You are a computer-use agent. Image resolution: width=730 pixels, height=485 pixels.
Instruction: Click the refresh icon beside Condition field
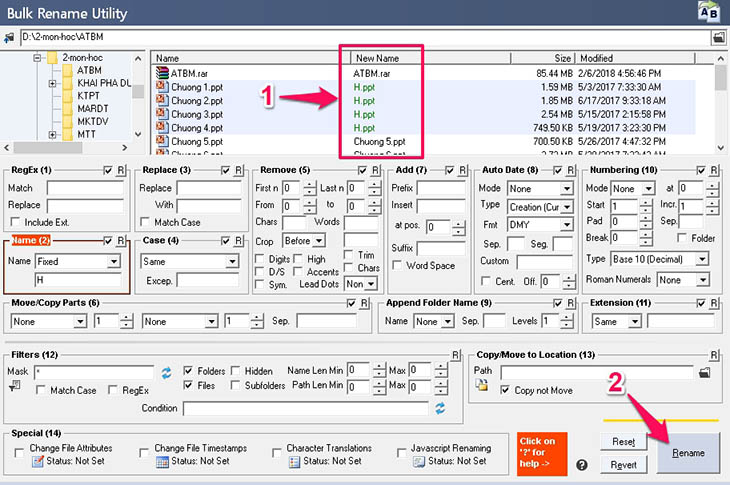[x=440, y=408]
